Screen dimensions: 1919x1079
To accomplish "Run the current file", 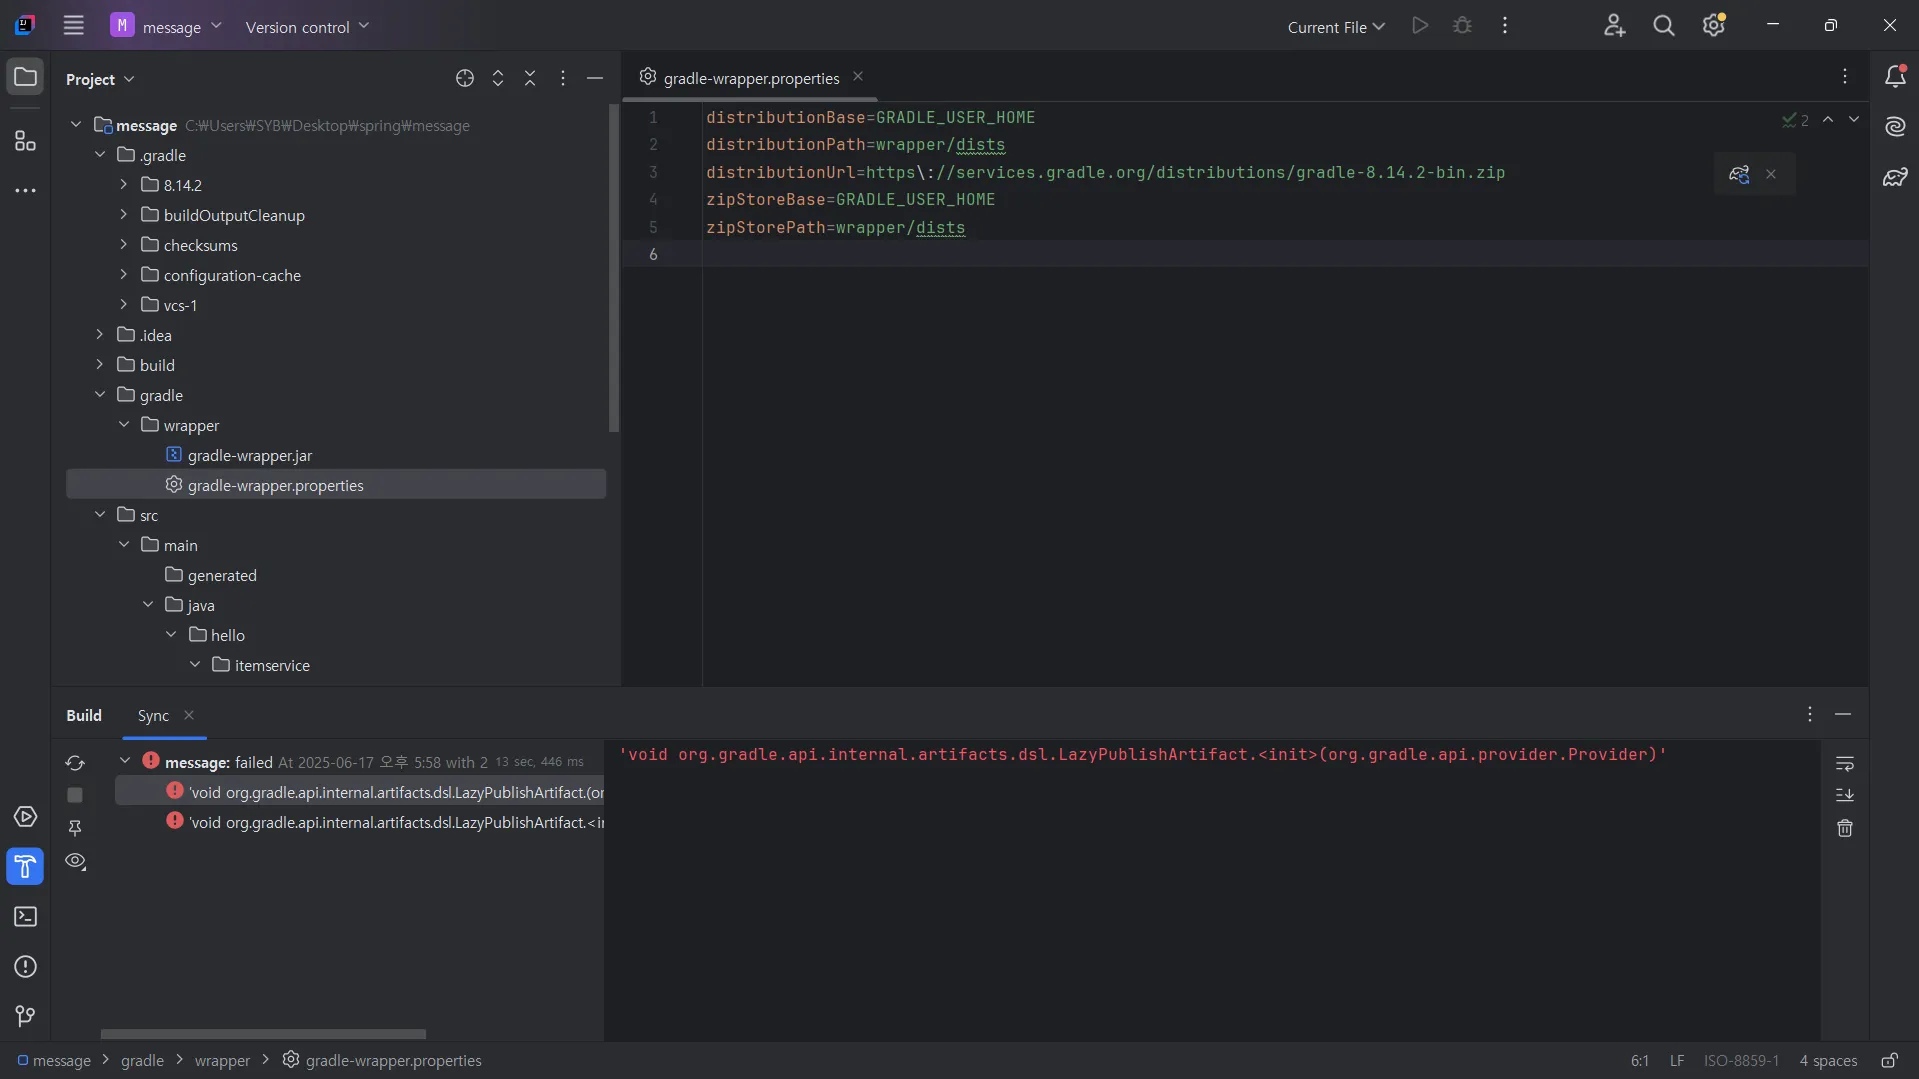I will click(x=1420, y=26).
